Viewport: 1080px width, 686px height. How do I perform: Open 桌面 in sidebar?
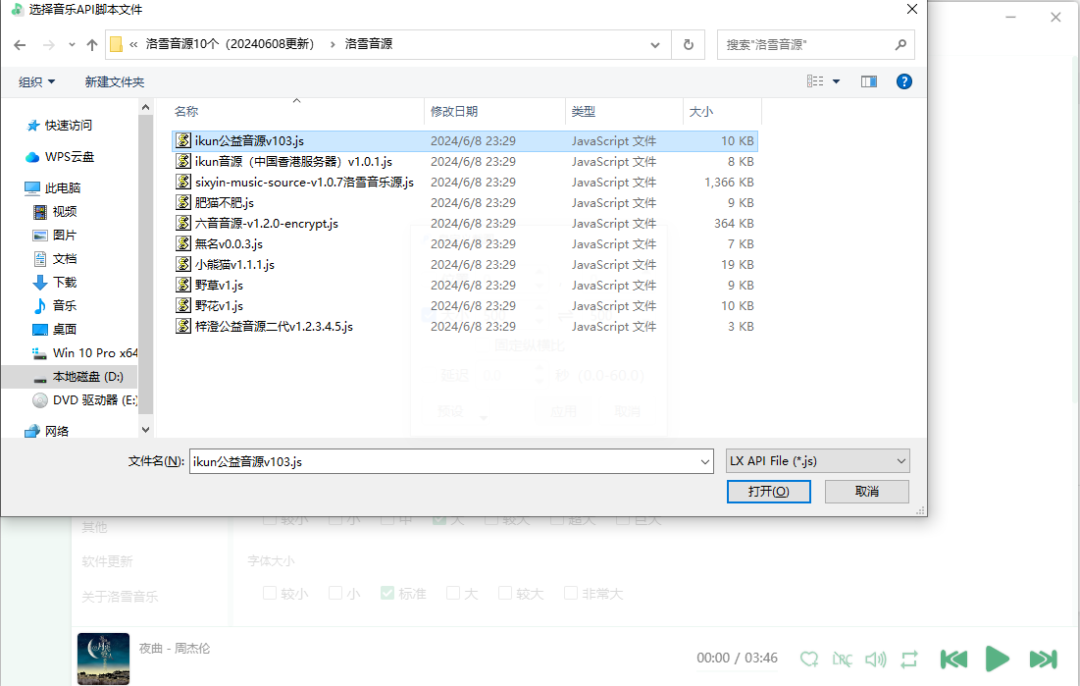point(55,329)
